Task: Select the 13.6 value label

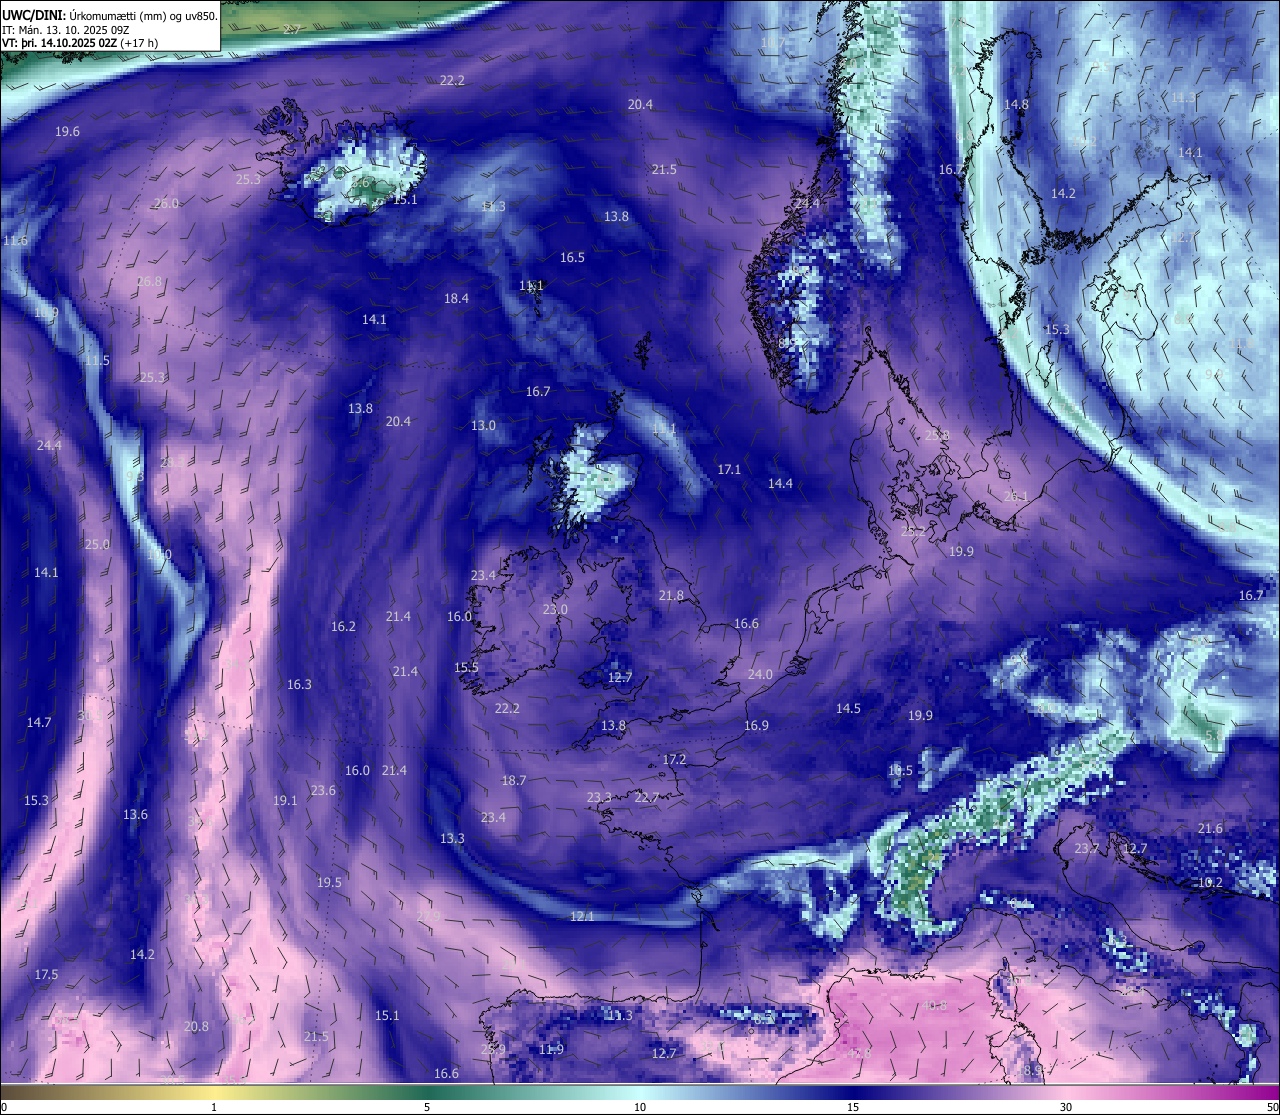Action: tap(135, 814)
